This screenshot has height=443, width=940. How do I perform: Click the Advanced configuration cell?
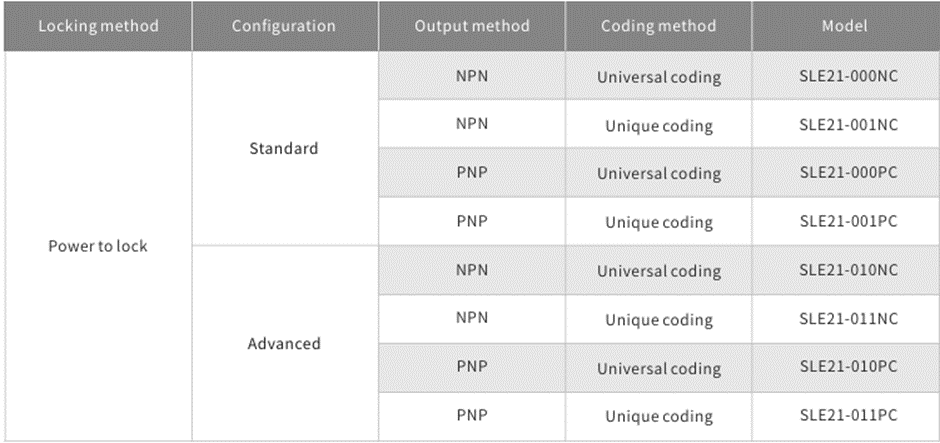(x=285, y=343)
